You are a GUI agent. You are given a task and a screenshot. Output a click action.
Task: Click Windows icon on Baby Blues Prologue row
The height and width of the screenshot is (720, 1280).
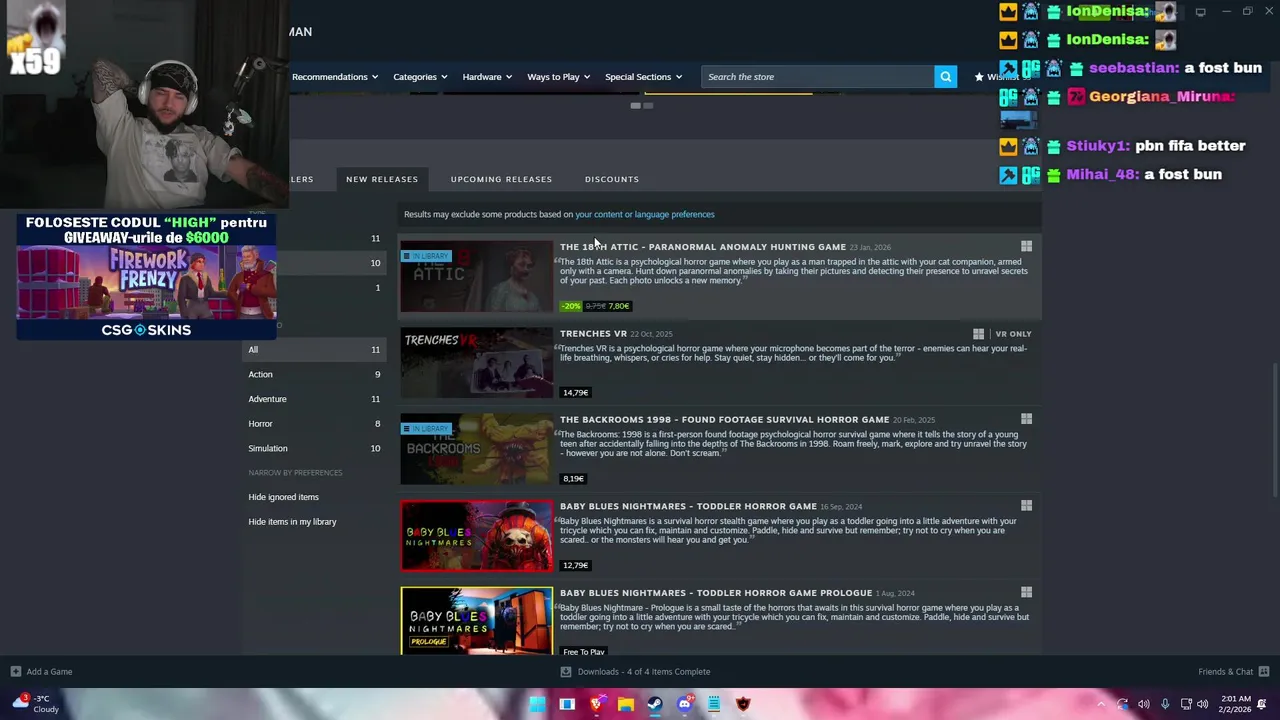tap(1026, 592)
